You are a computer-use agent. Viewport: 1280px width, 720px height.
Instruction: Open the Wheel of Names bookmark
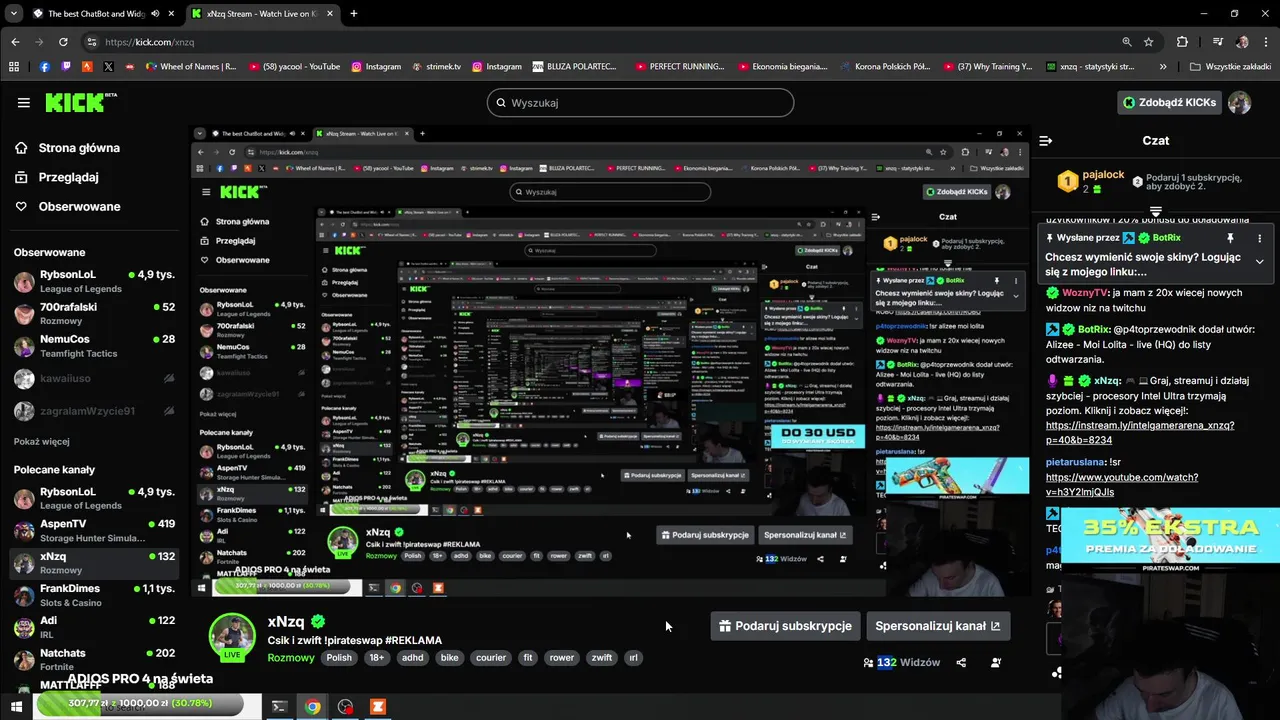(x=191, y=67)
